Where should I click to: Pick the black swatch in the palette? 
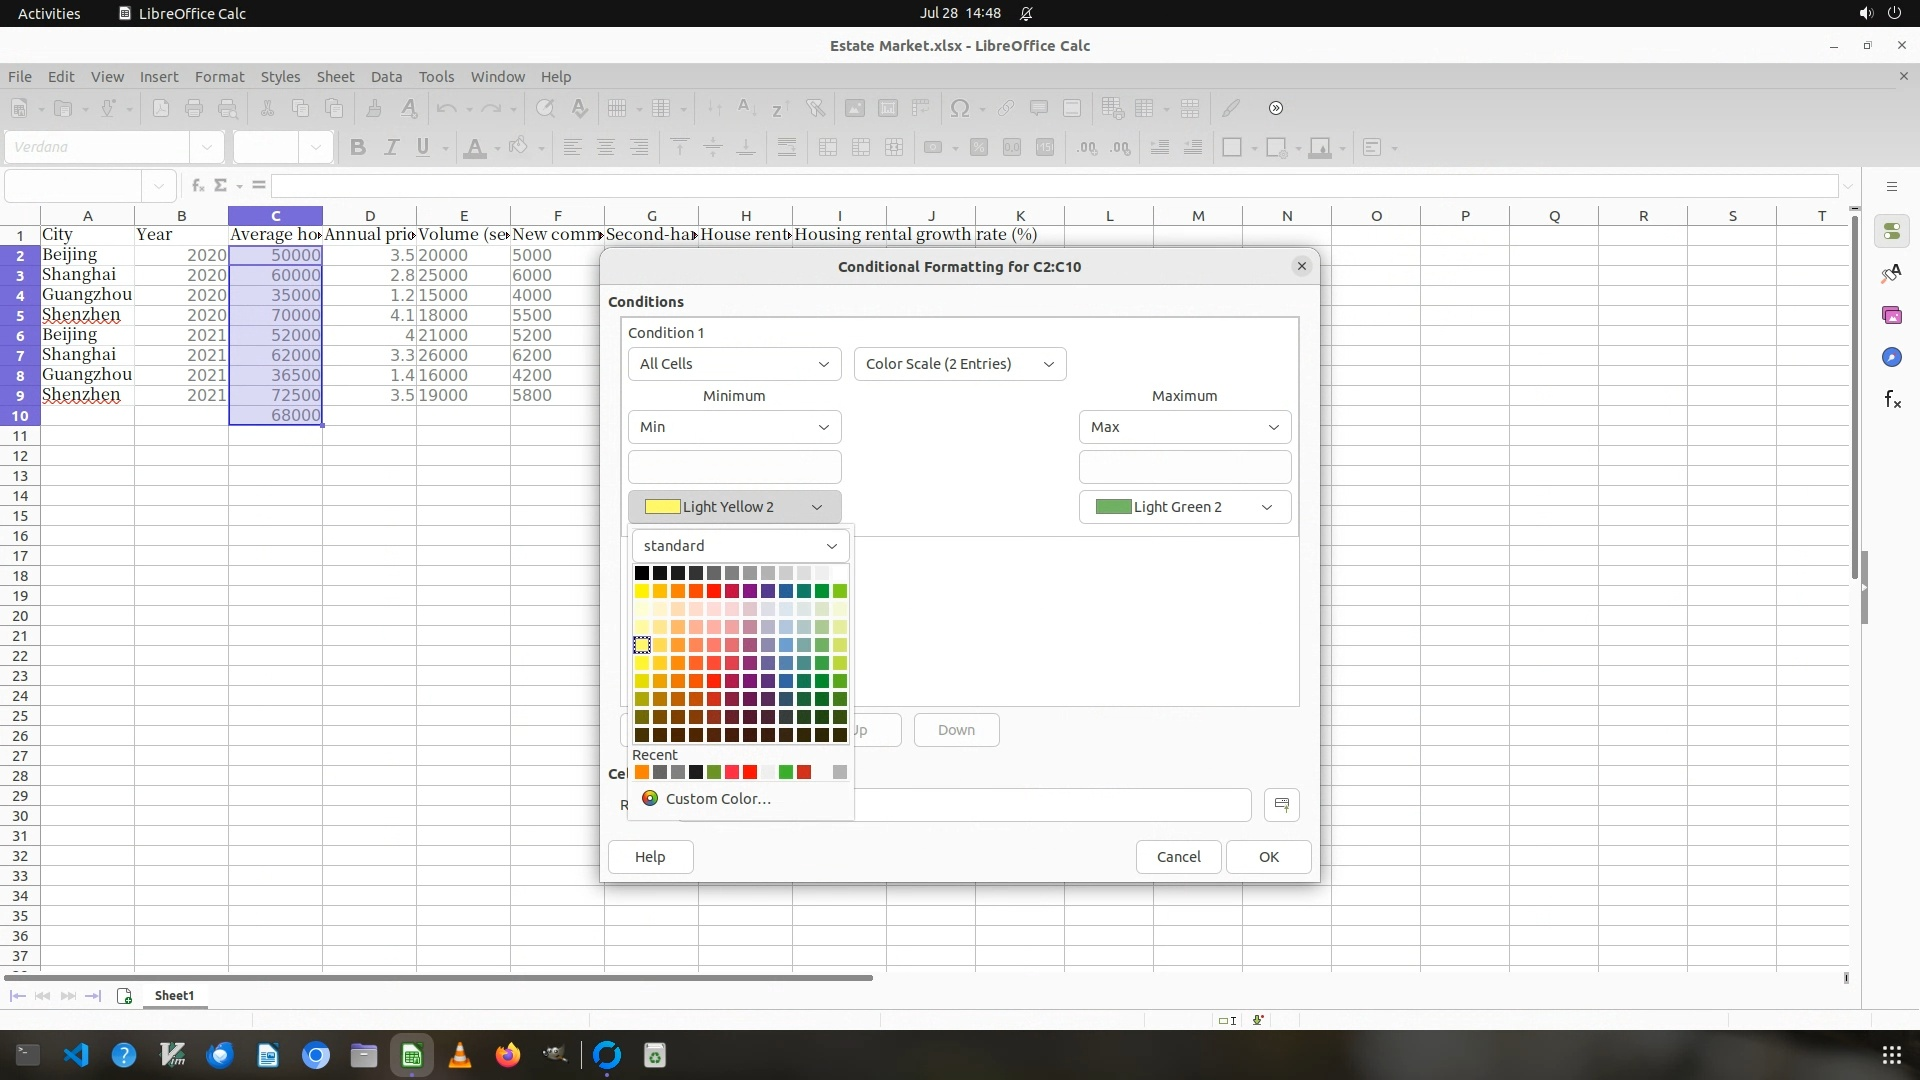[x=642, y=573]
